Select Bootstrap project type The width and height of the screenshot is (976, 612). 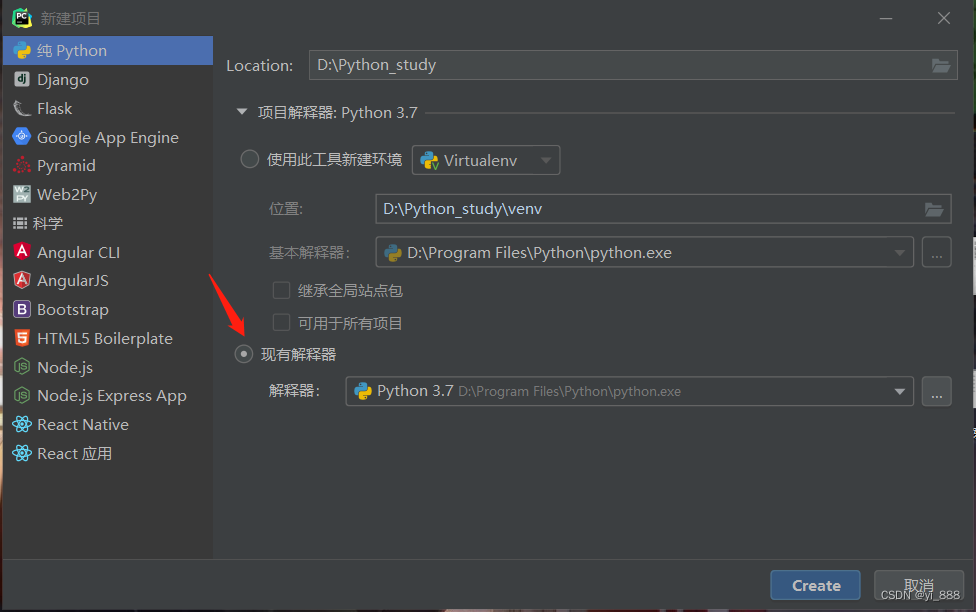tap(108, 309)
